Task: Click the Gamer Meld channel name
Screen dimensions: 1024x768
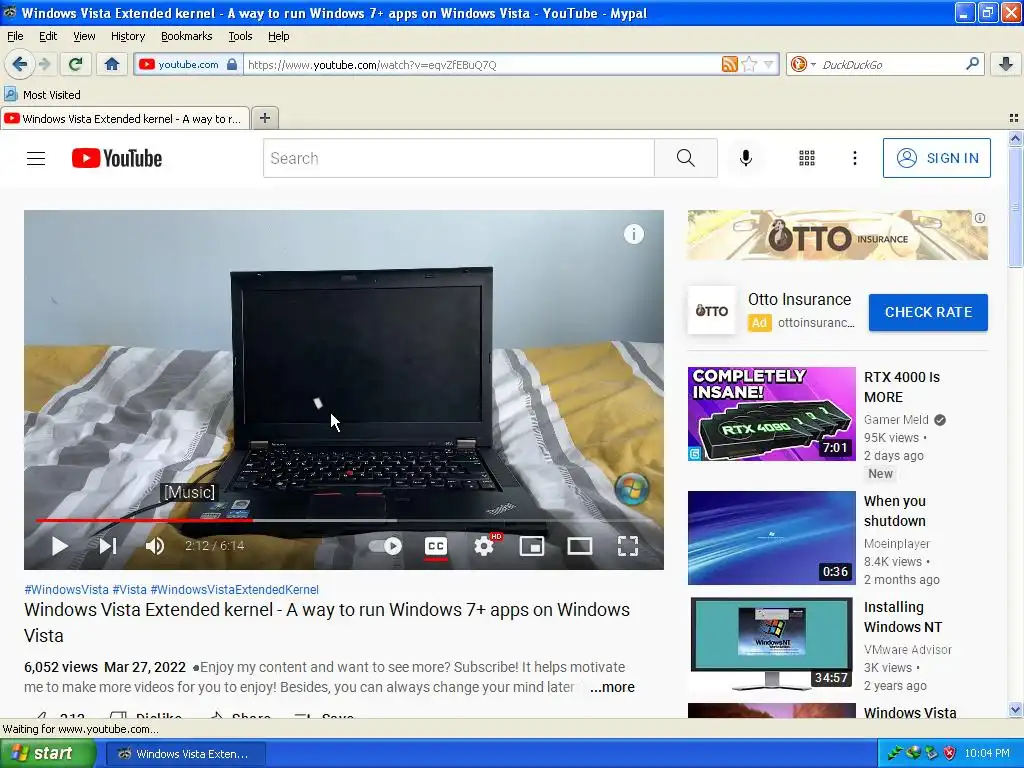Action: click(896, 419)
